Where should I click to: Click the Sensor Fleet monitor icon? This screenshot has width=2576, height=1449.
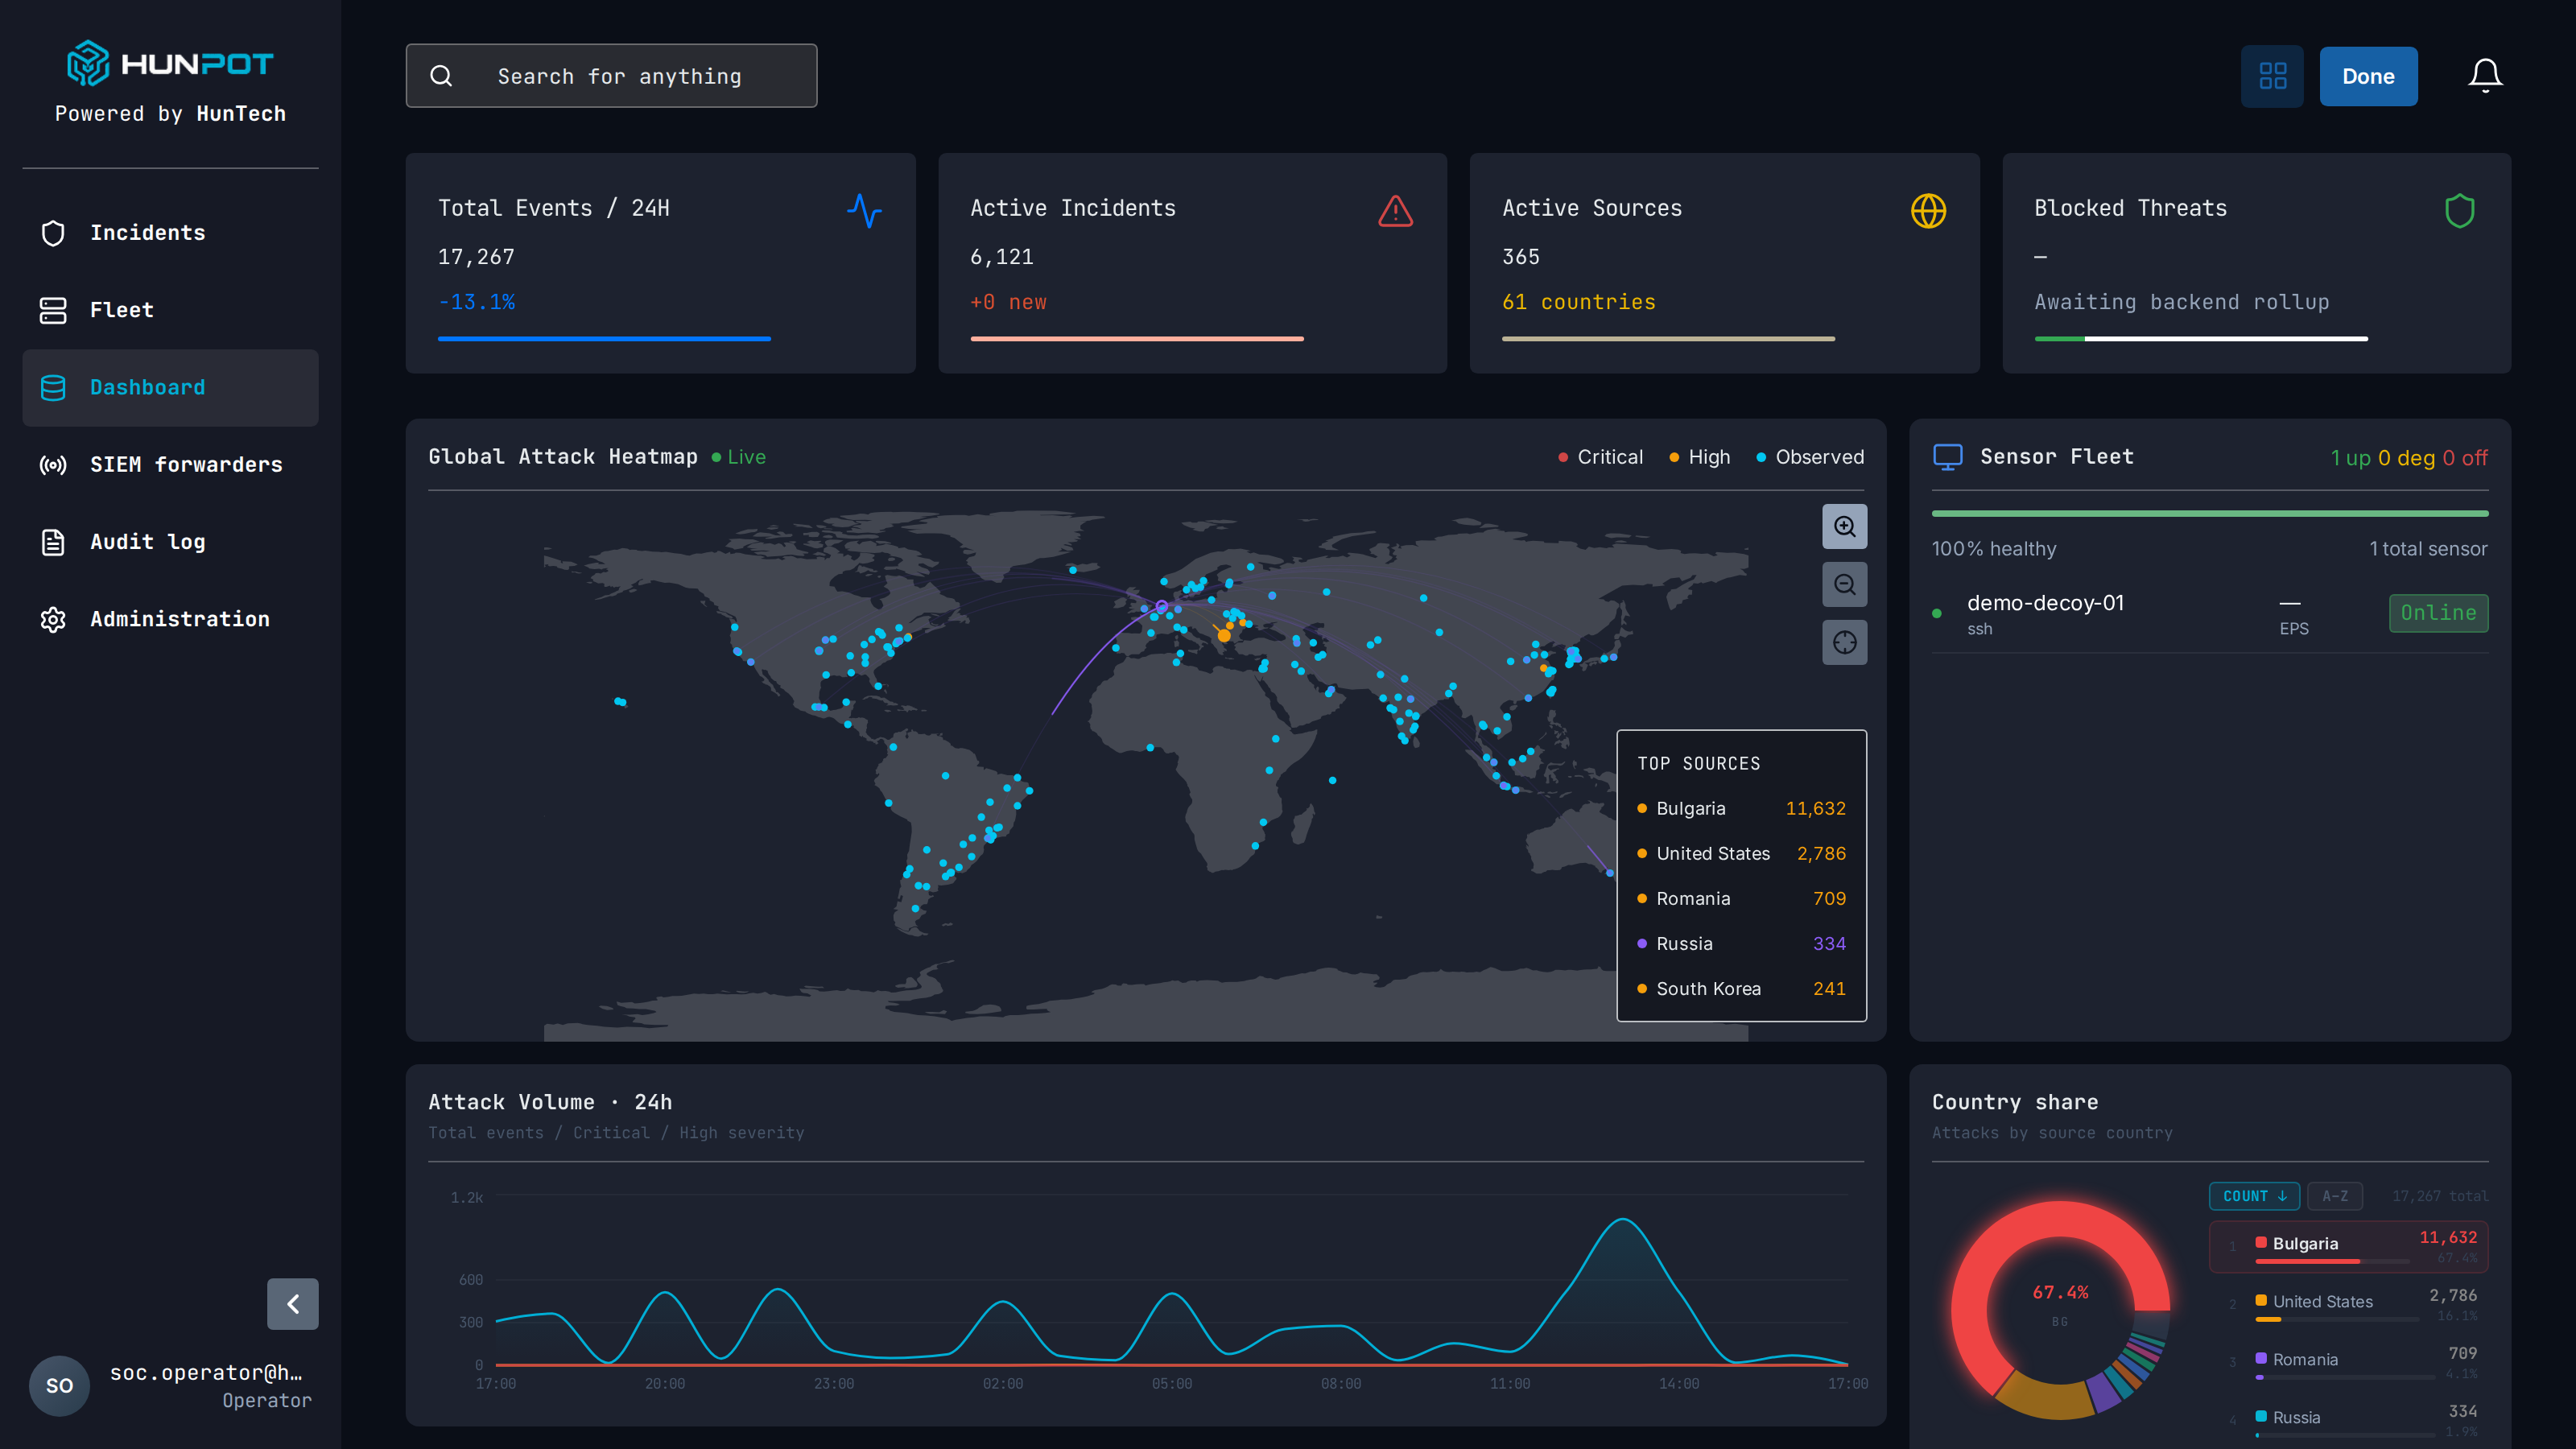1947,457
